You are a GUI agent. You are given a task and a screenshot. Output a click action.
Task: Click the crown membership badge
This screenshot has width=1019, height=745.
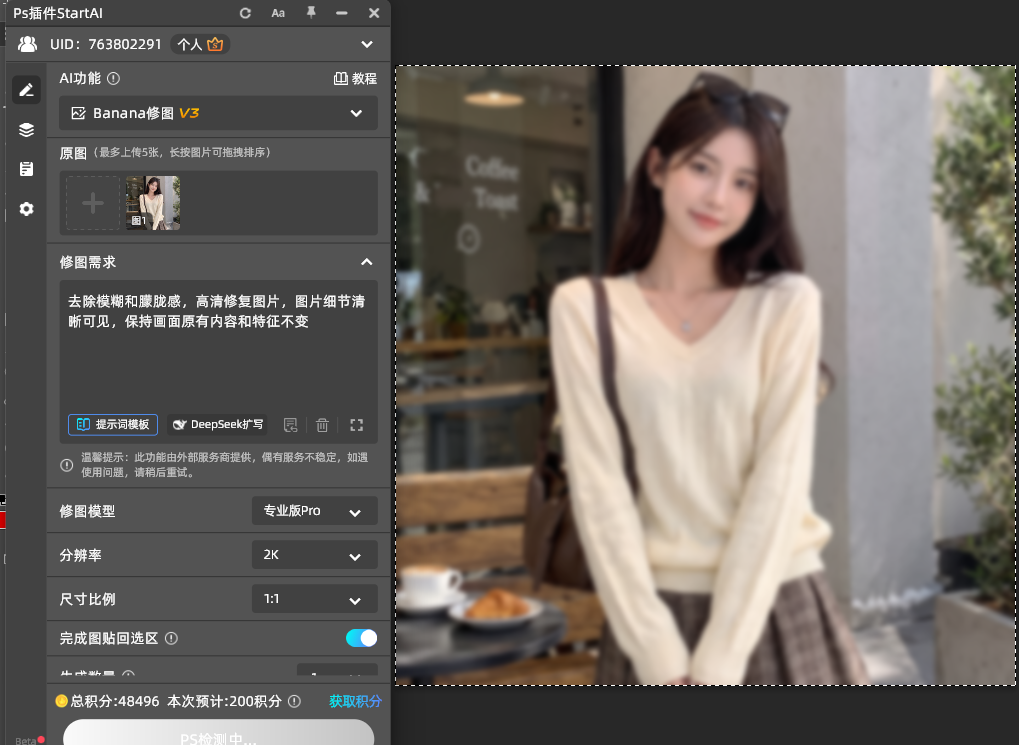tap(215, 44)
